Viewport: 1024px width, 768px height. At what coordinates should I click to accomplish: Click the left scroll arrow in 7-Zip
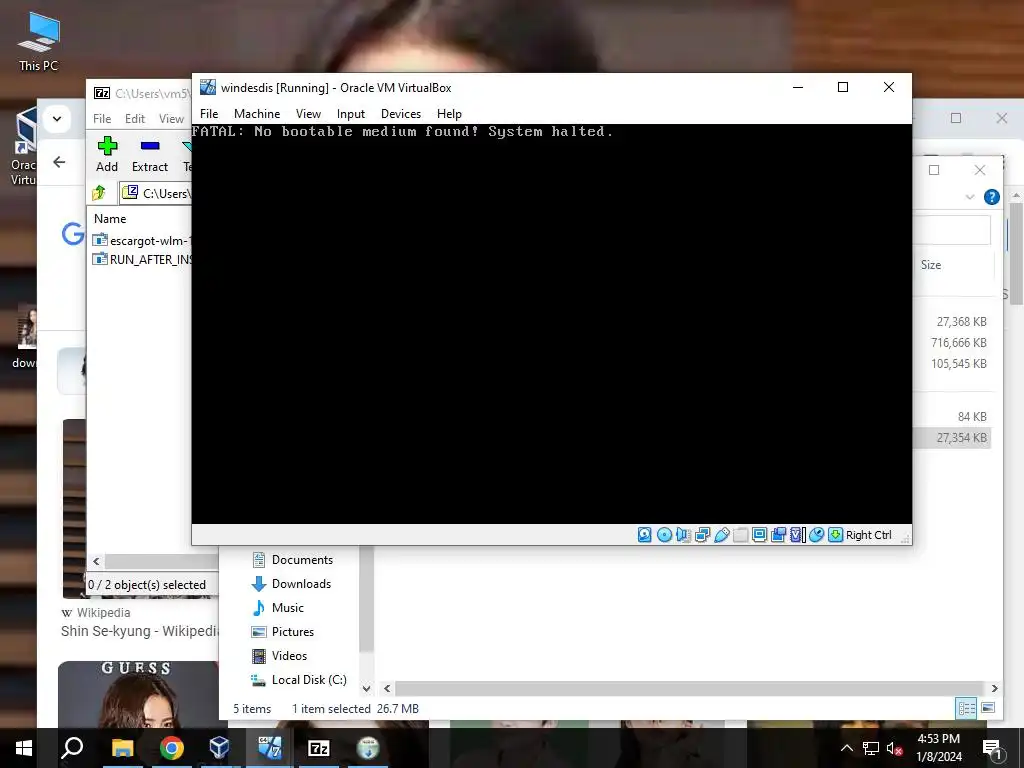coord(97,562)
